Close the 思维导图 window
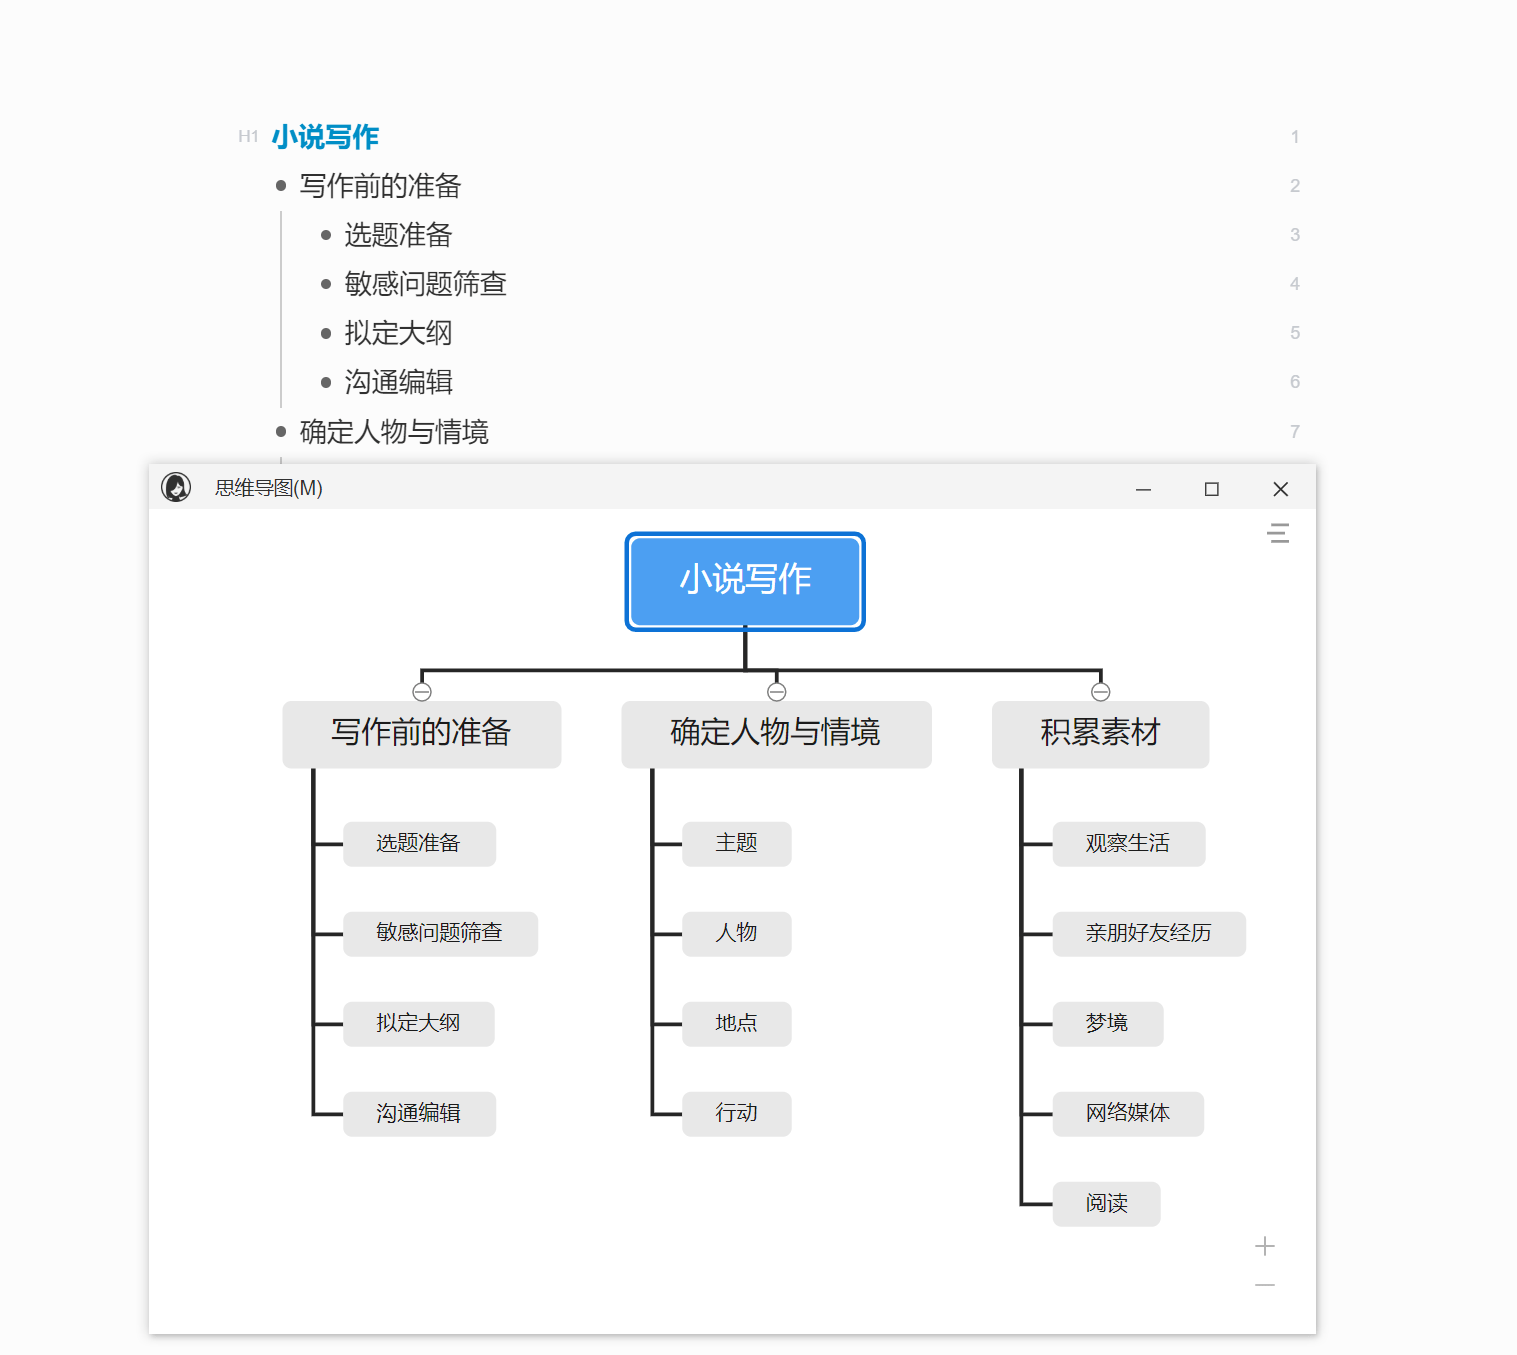This screenshot has width=1517, height=1355. pyautogui.click(x=1281, y=489)
